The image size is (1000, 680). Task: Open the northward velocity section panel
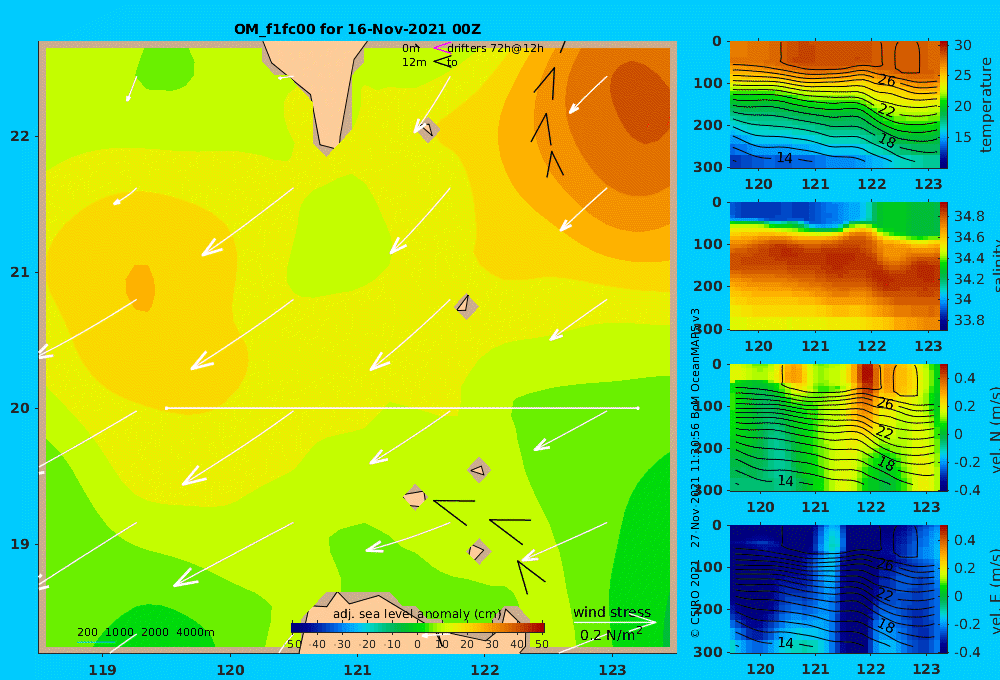point(834,427)
